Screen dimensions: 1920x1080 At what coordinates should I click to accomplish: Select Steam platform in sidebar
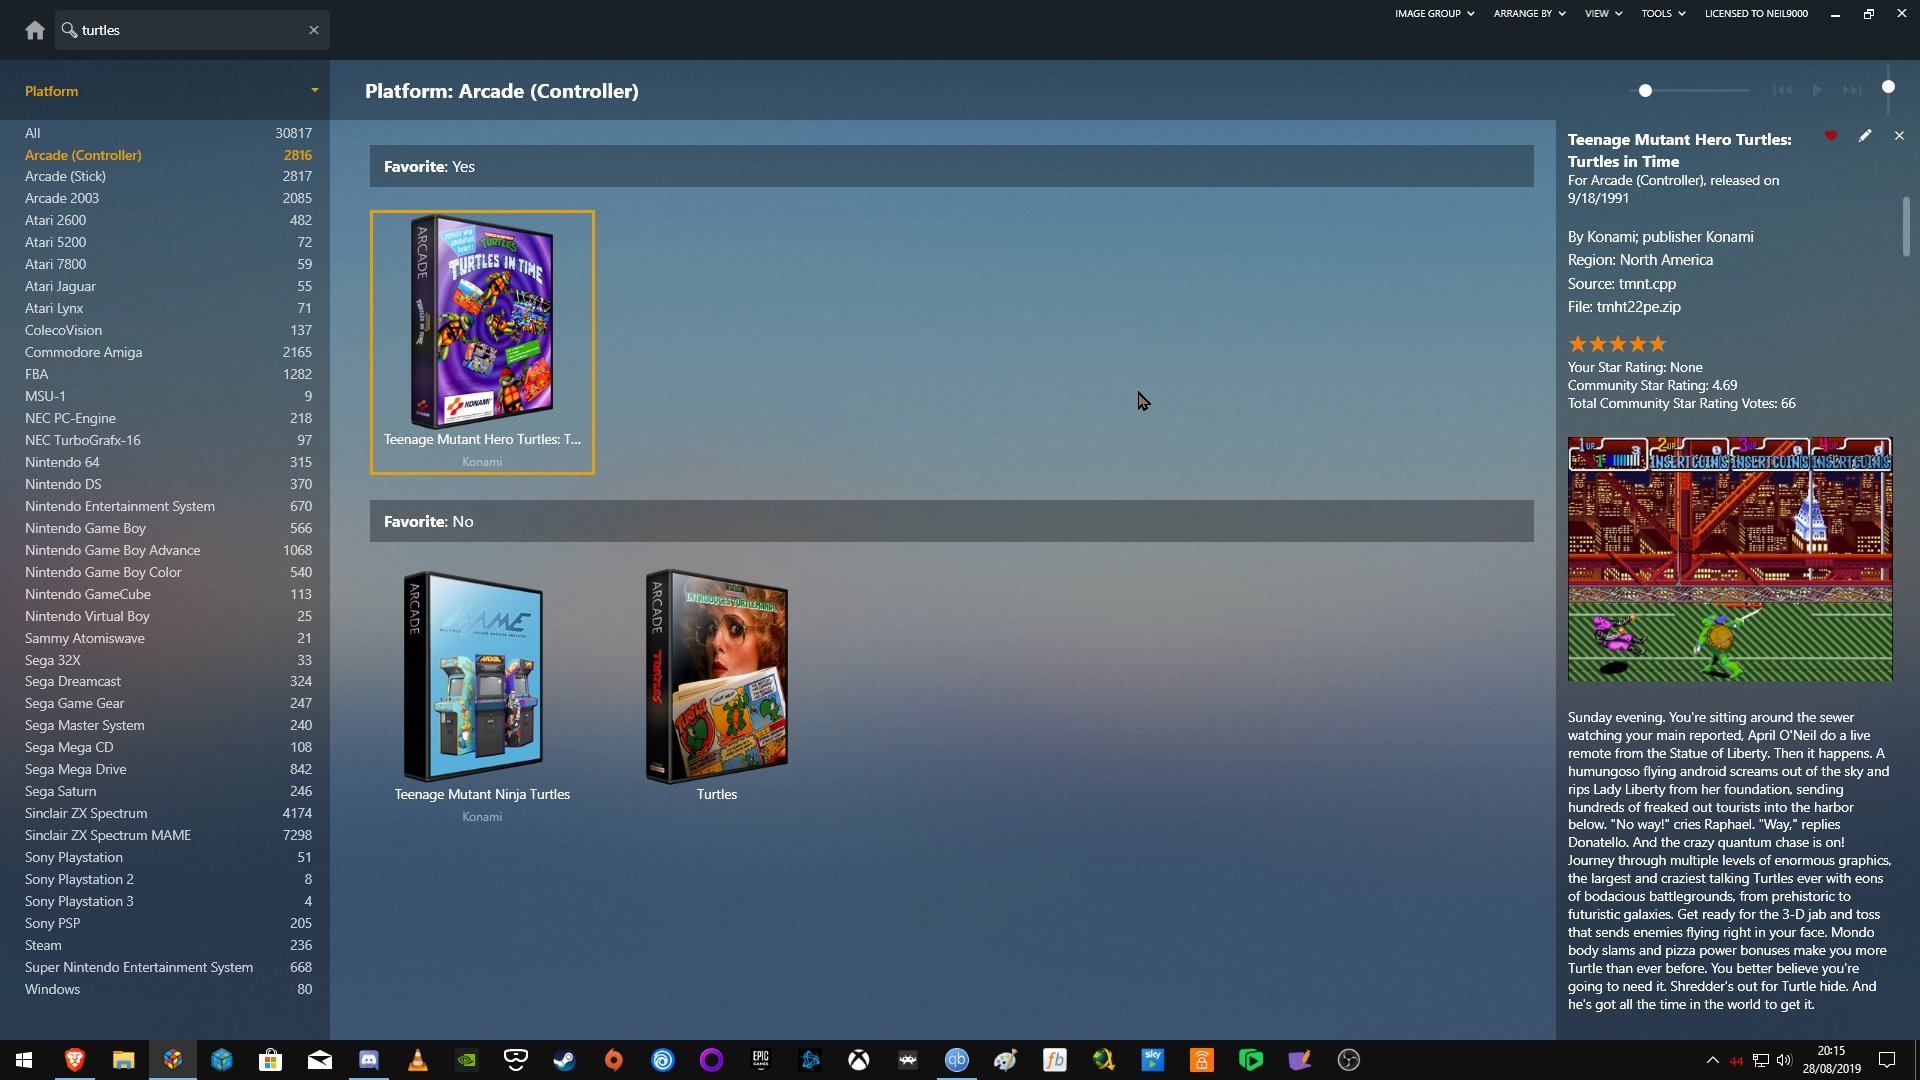click(168, 945)
